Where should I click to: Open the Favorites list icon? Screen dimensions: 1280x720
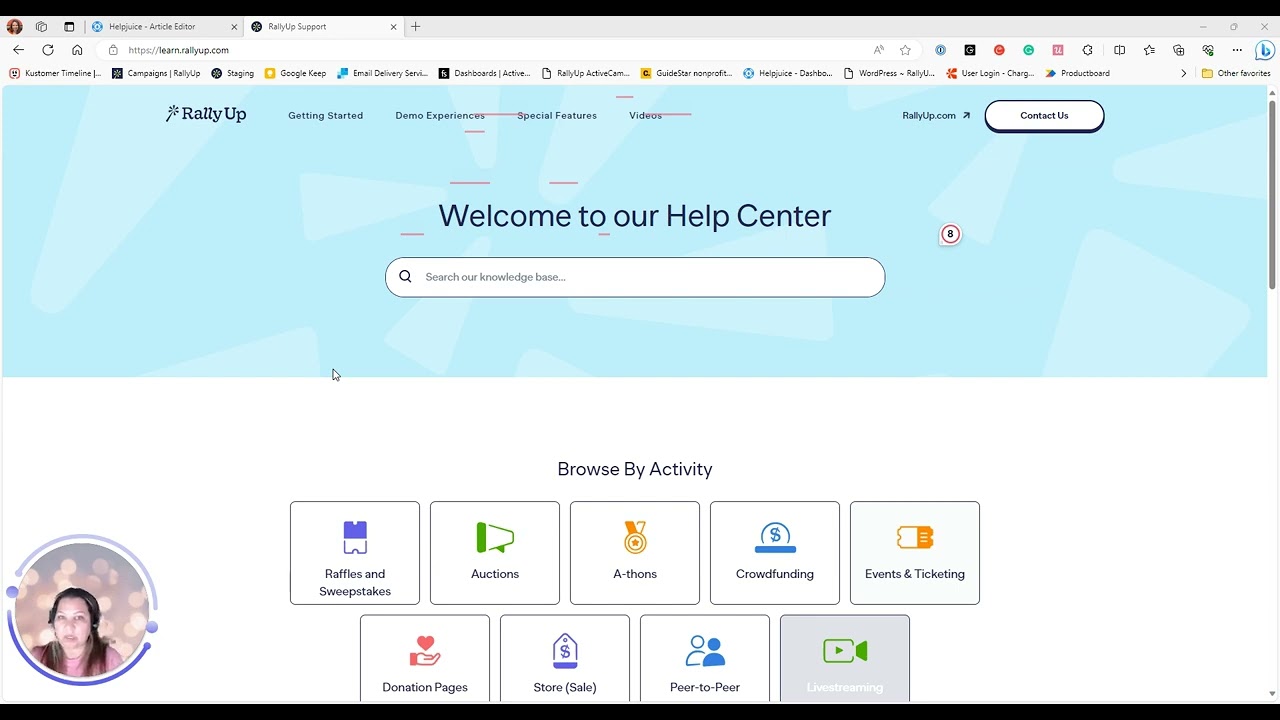pyautogui.click(x=1149, y=50)
